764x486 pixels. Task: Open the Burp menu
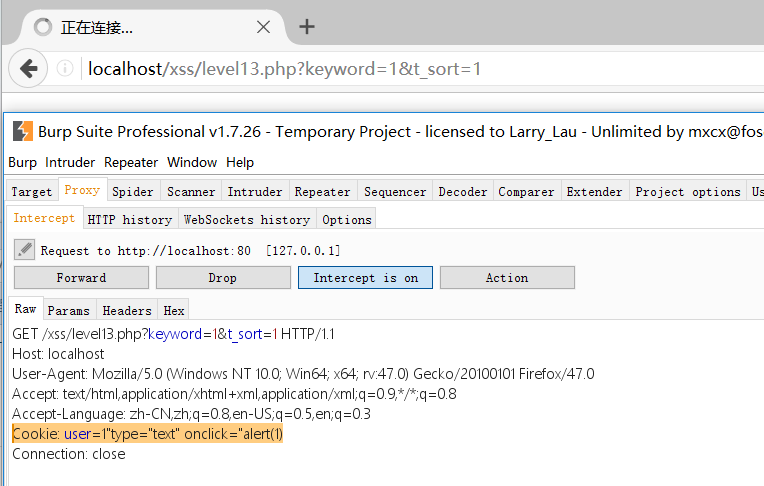click(22, 162)
